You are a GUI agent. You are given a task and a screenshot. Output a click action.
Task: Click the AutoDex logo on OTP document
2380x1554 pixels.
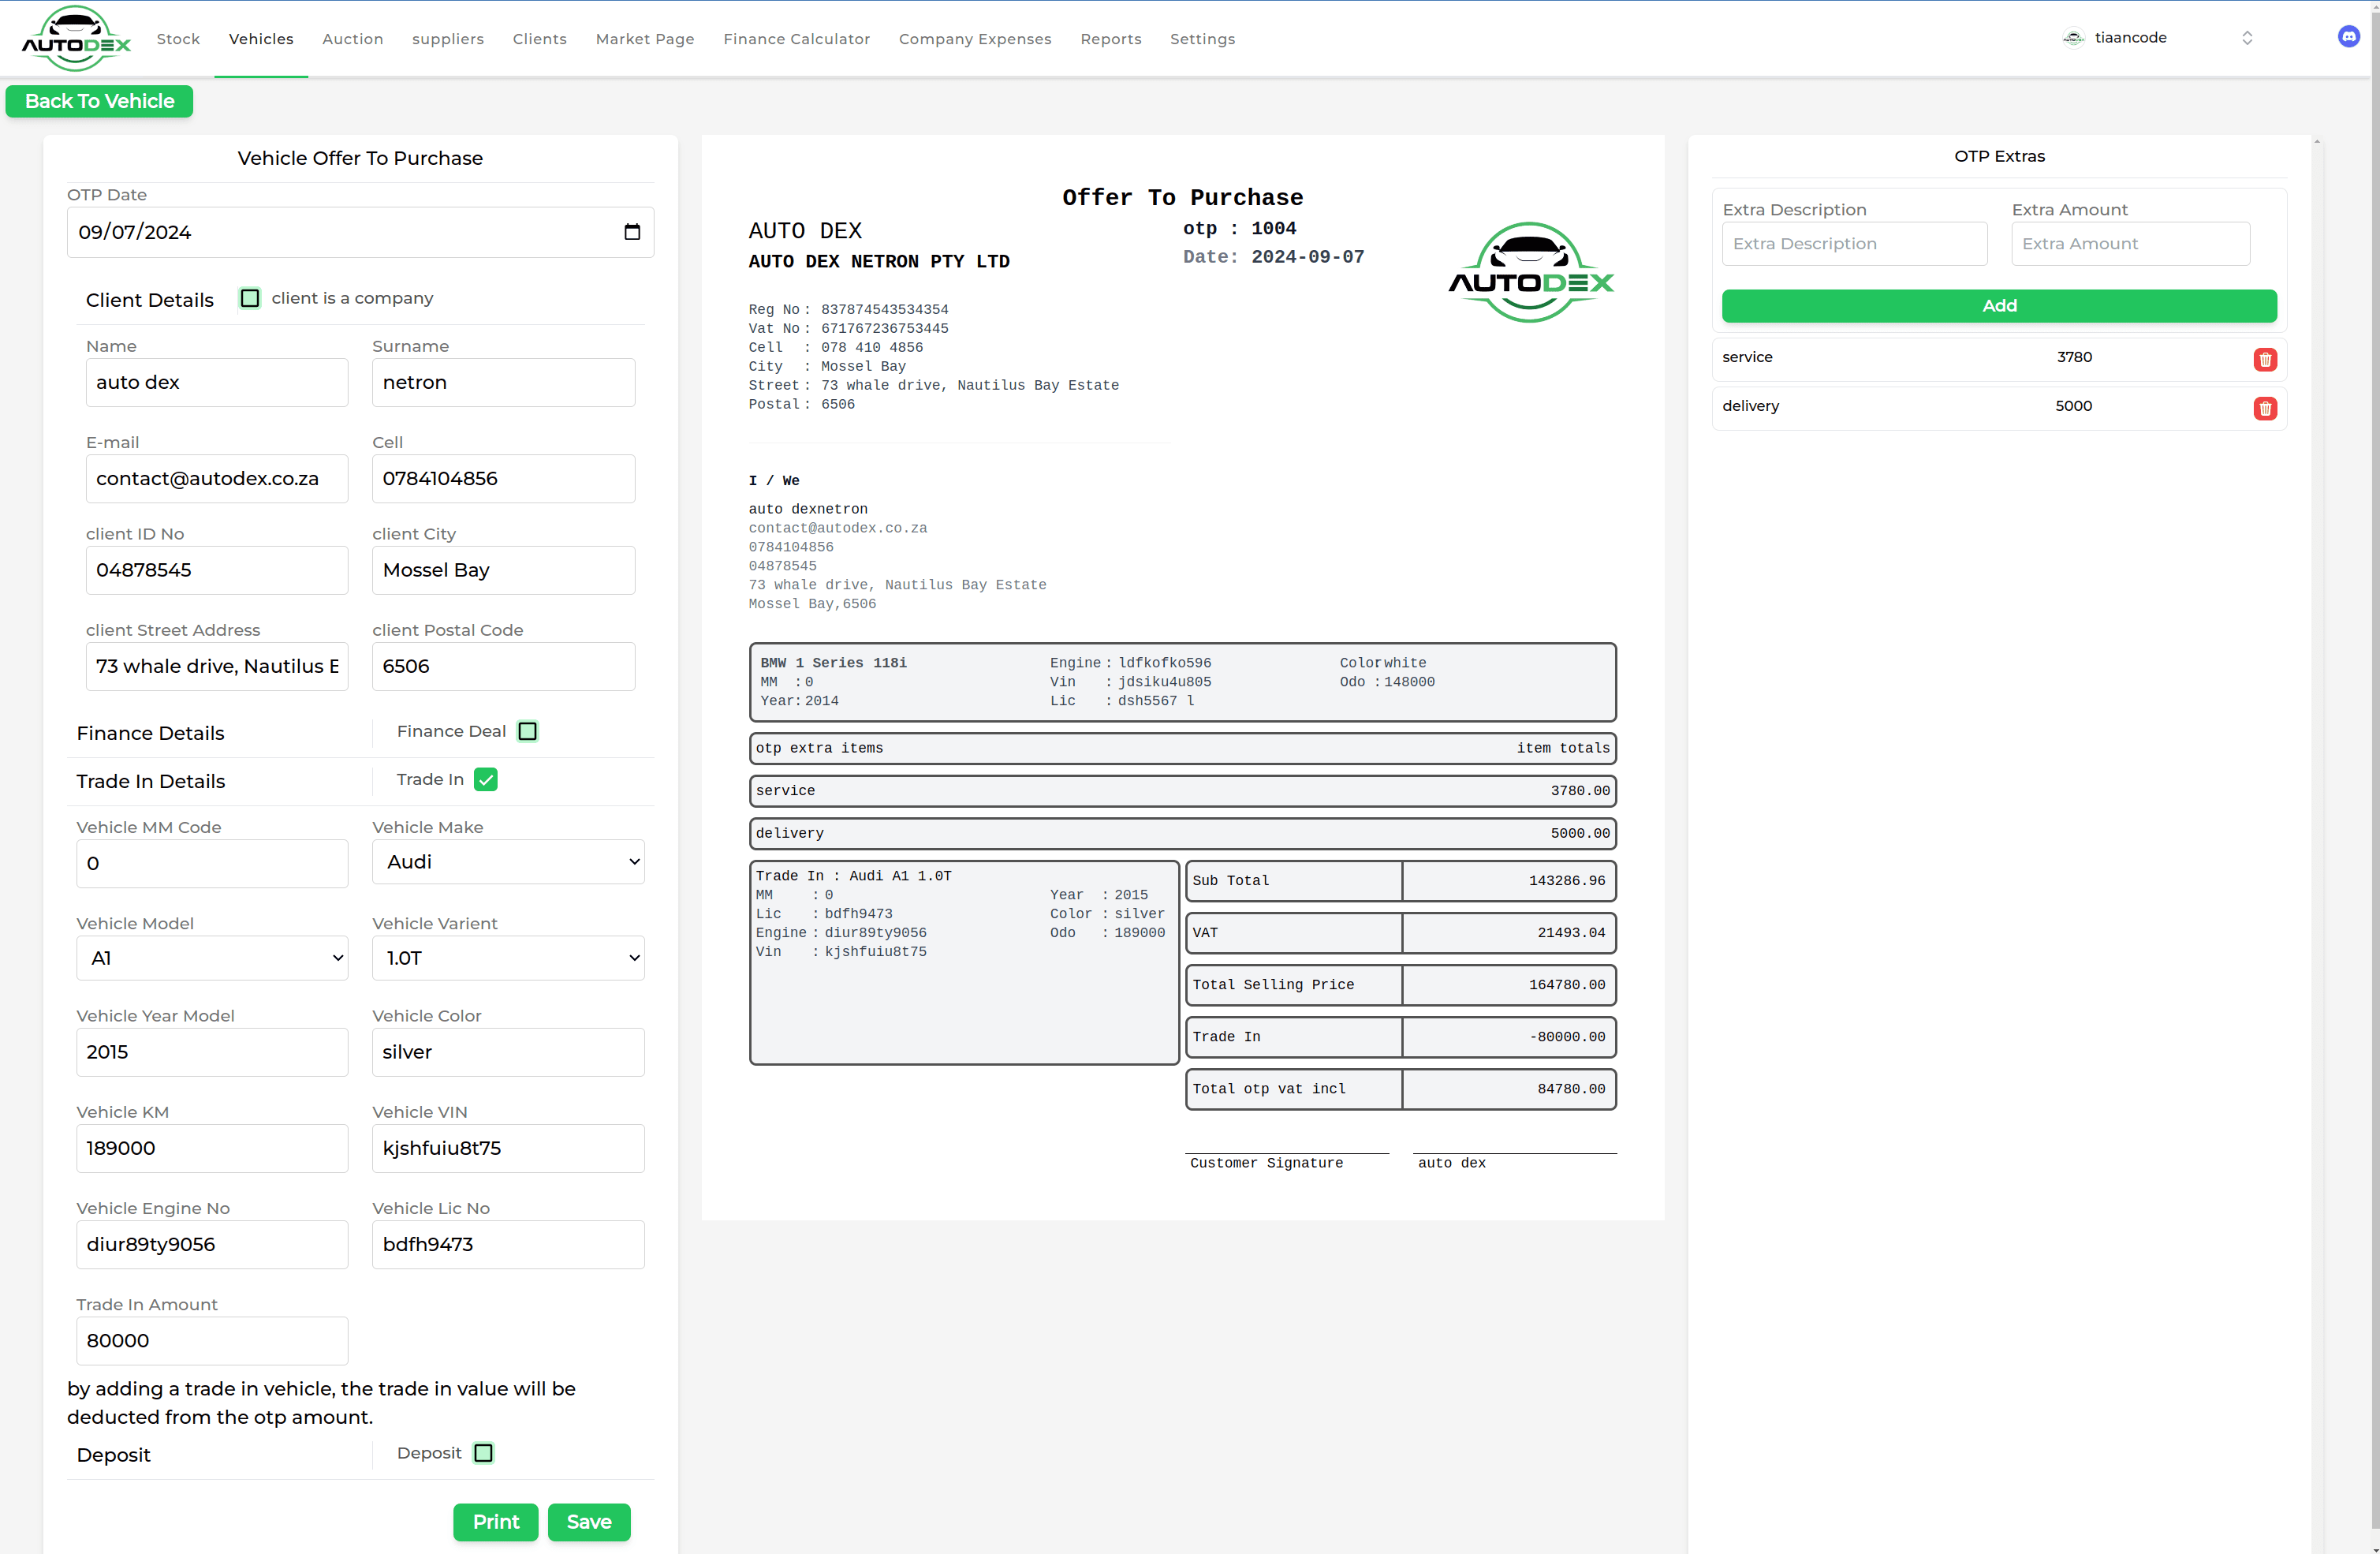1531,272
